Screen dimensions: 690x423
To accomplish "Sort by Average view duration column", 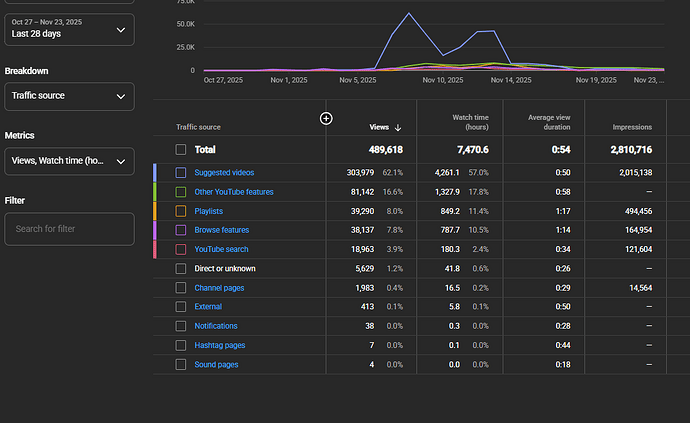I will coord(548,122).
